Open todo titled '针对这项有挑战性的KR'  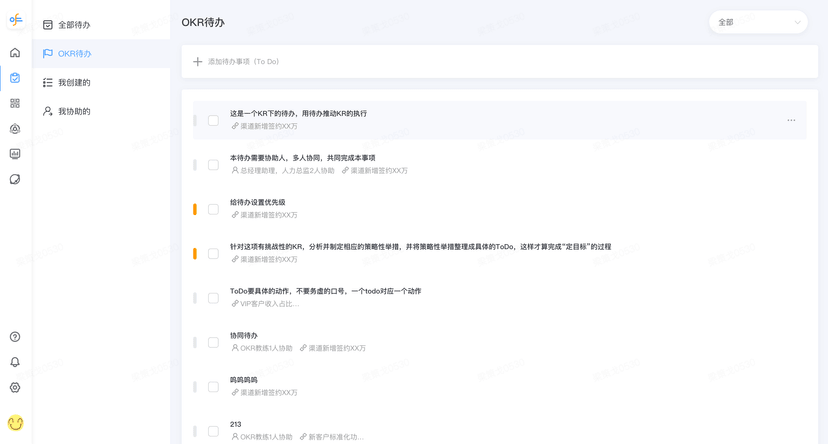click(420, 247)
